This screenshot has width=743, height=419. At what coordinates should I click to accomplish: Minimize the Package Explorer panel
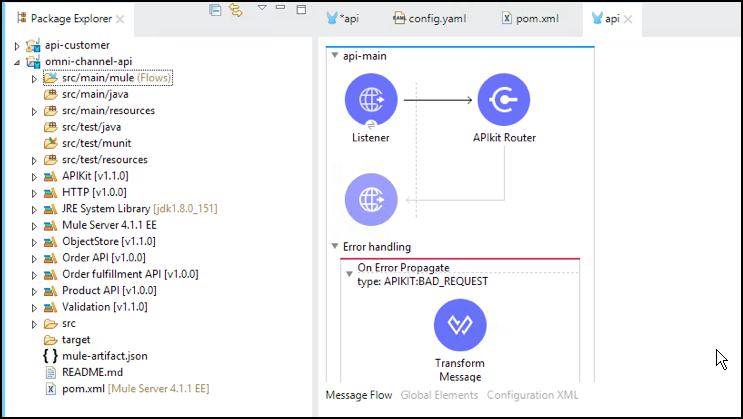281,7
